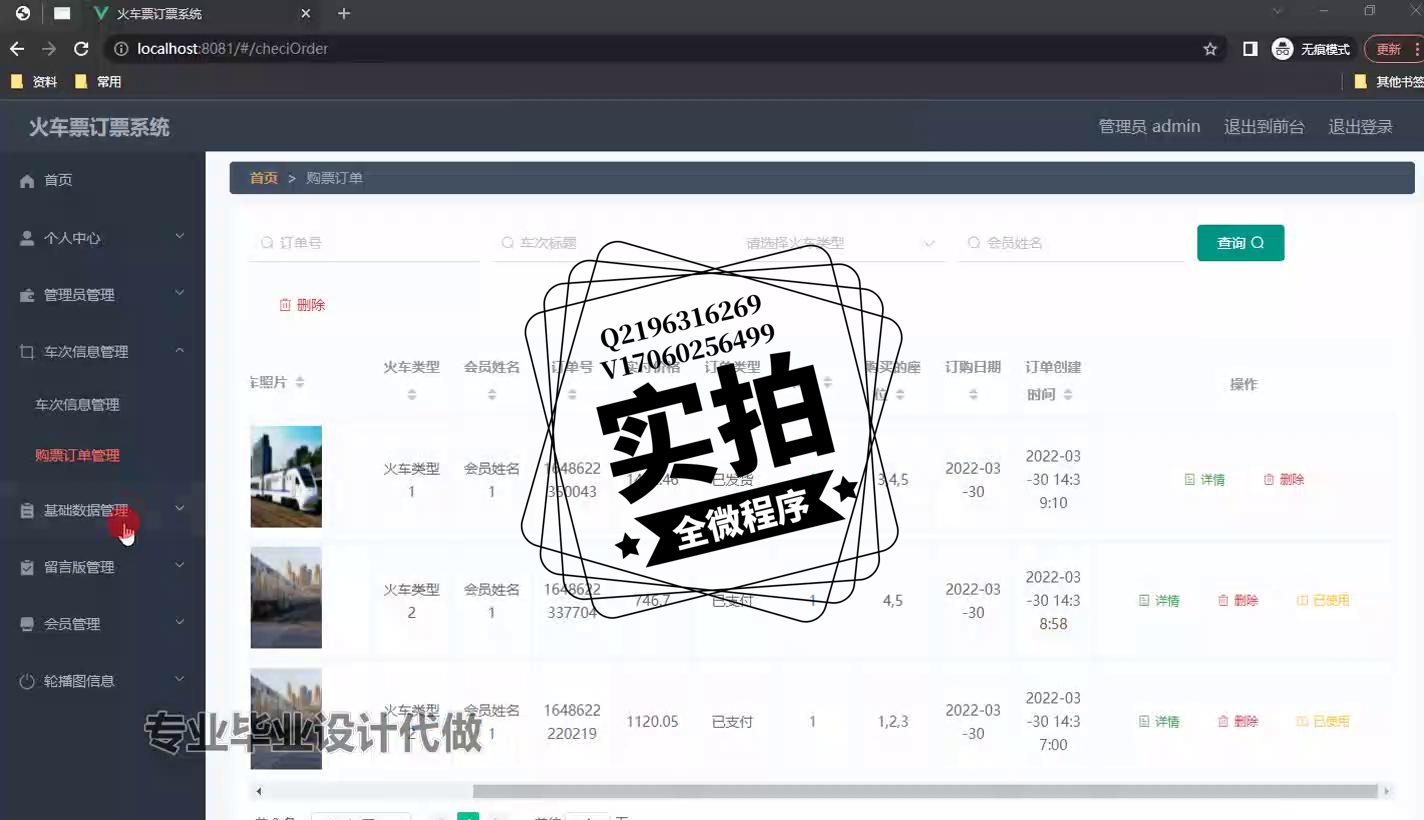Focus the 车次标题 search field
Screen dimensions: 1424x820
click(x=604, y=243)
